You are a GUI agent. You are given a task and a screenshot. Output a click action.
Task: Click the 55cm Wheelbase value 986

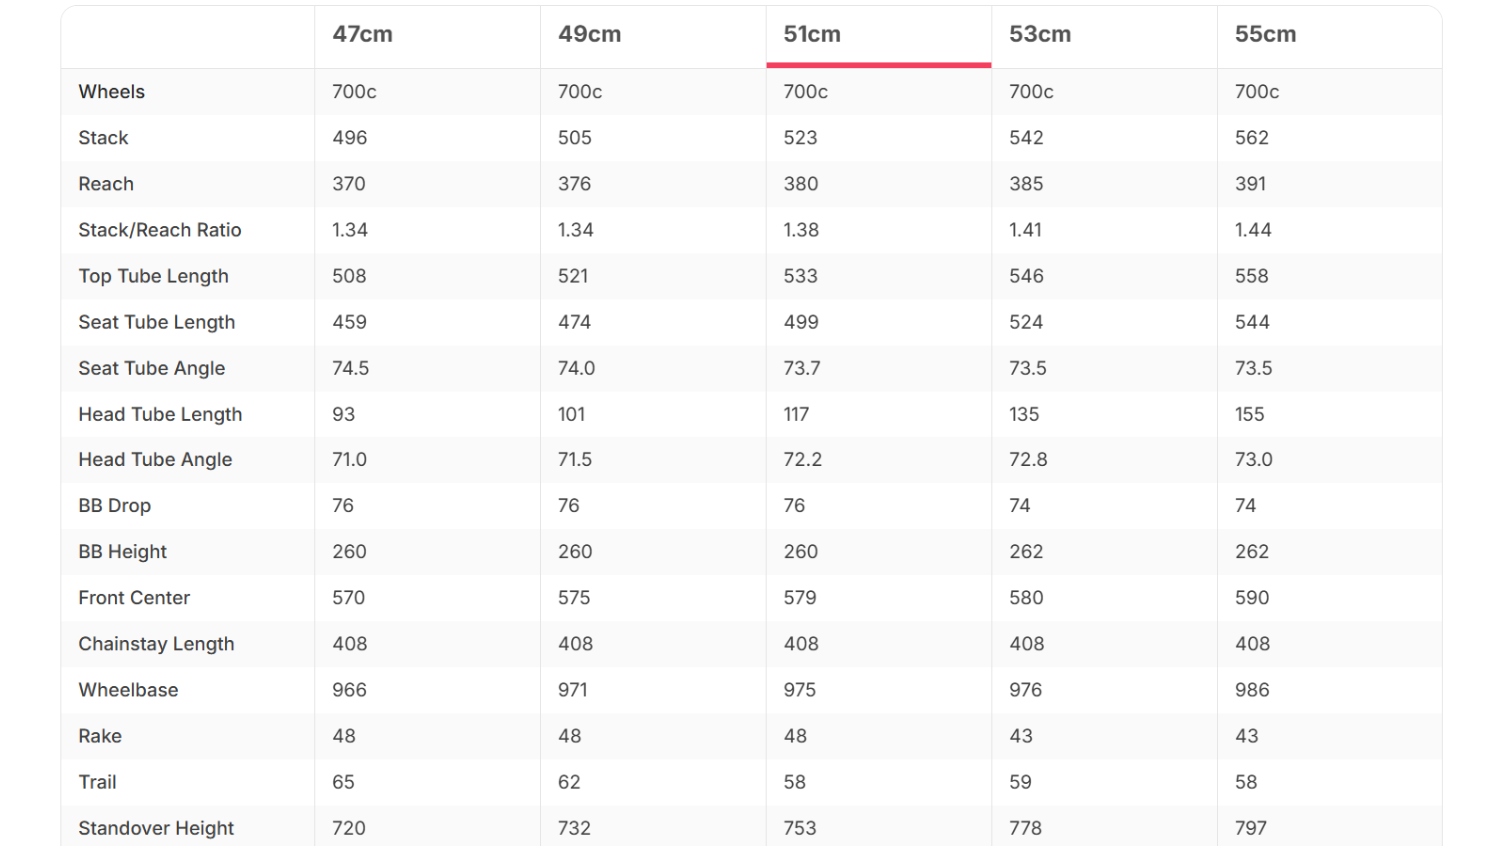click(1252, 690)
